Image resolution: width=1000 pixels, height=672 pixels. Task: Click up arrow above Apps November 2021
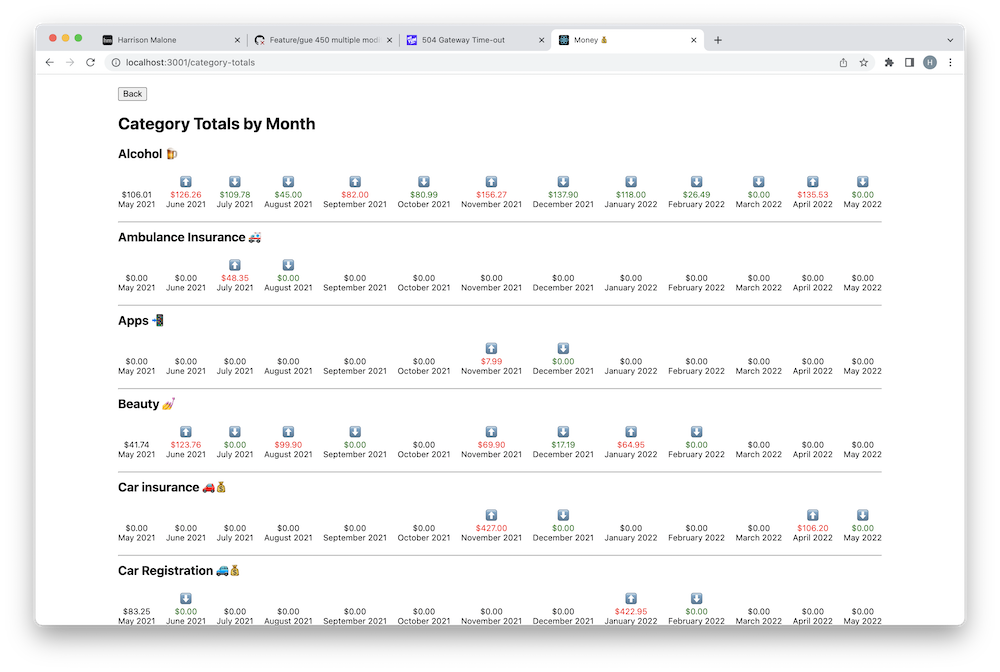pos(491,348)
